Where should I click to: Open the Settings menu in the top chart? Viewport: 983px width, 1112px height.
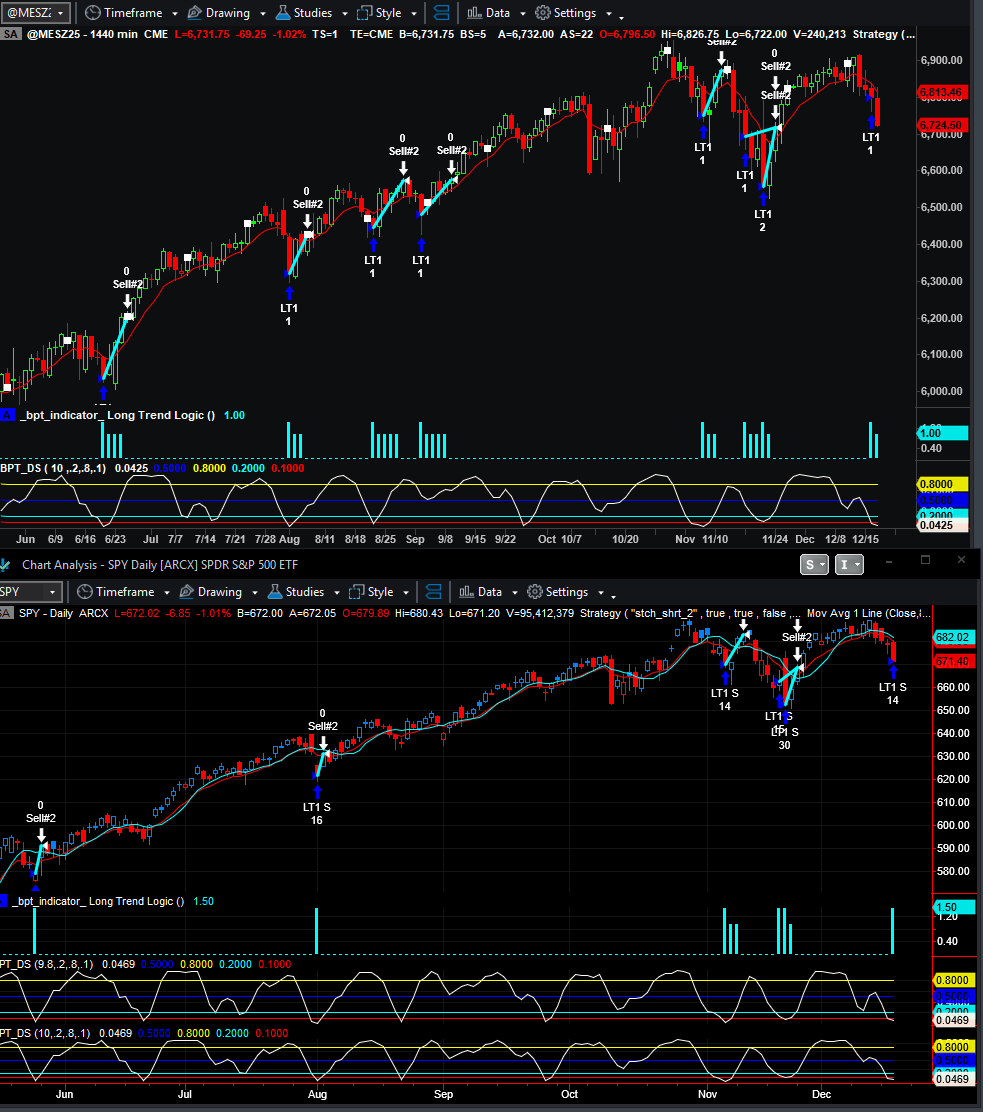(x=572, y=13)
